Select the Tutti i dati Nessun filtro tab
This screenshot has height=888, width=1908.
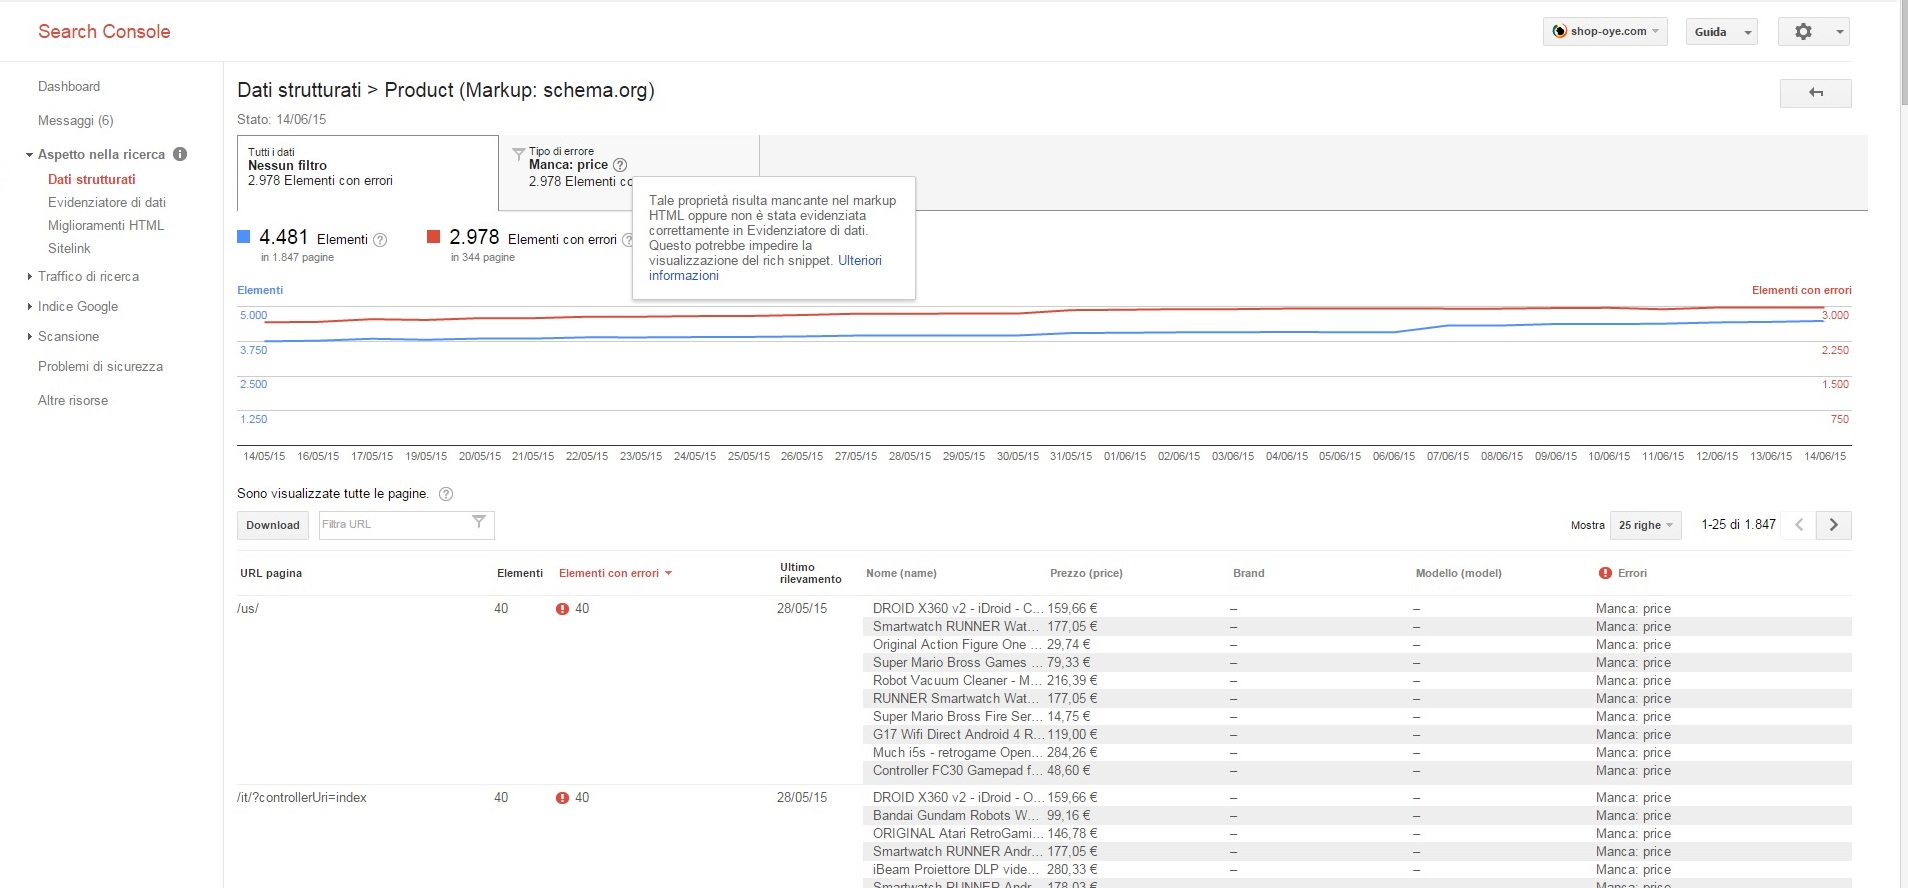pos(368,172)
